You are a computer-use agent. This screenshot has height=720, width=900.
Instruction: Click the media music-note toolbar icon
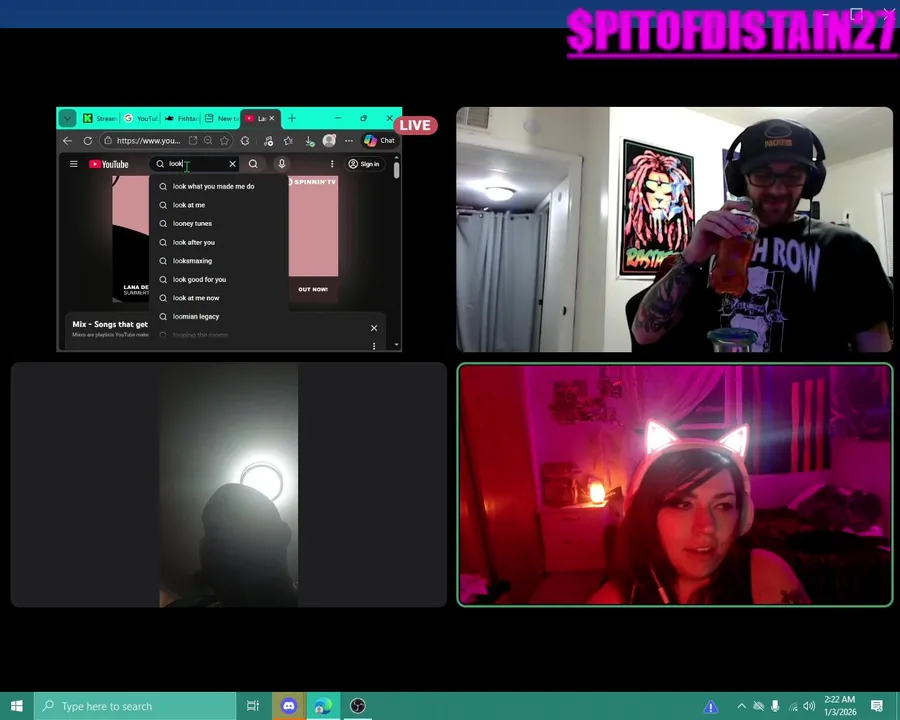tap(268, 141)
